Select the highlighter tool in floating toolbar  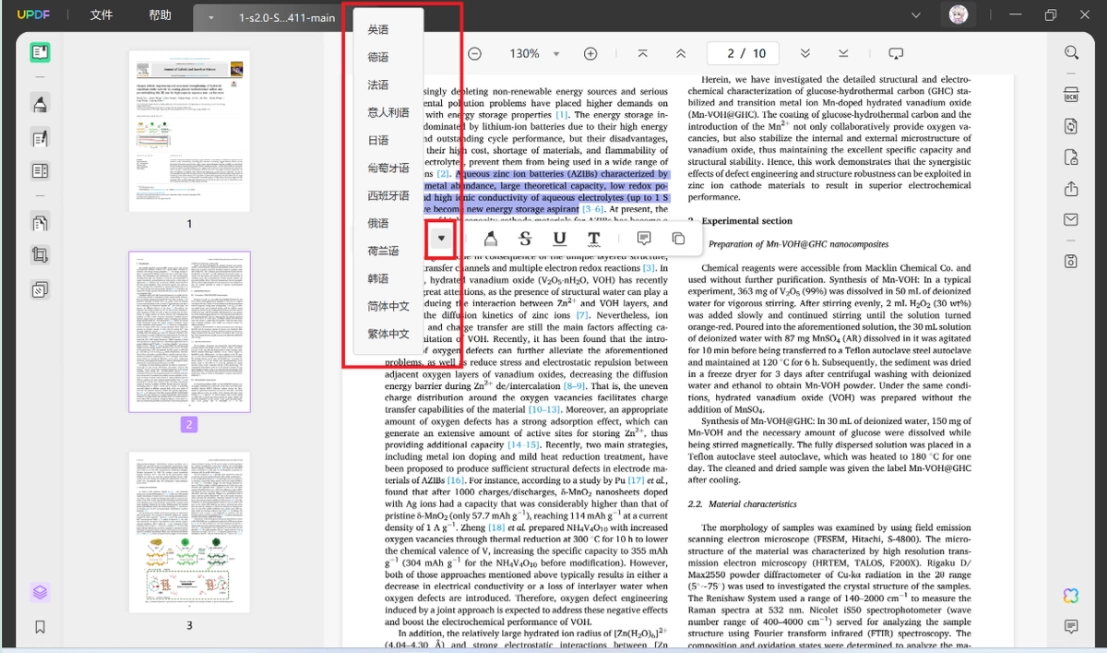coord(490,239)
